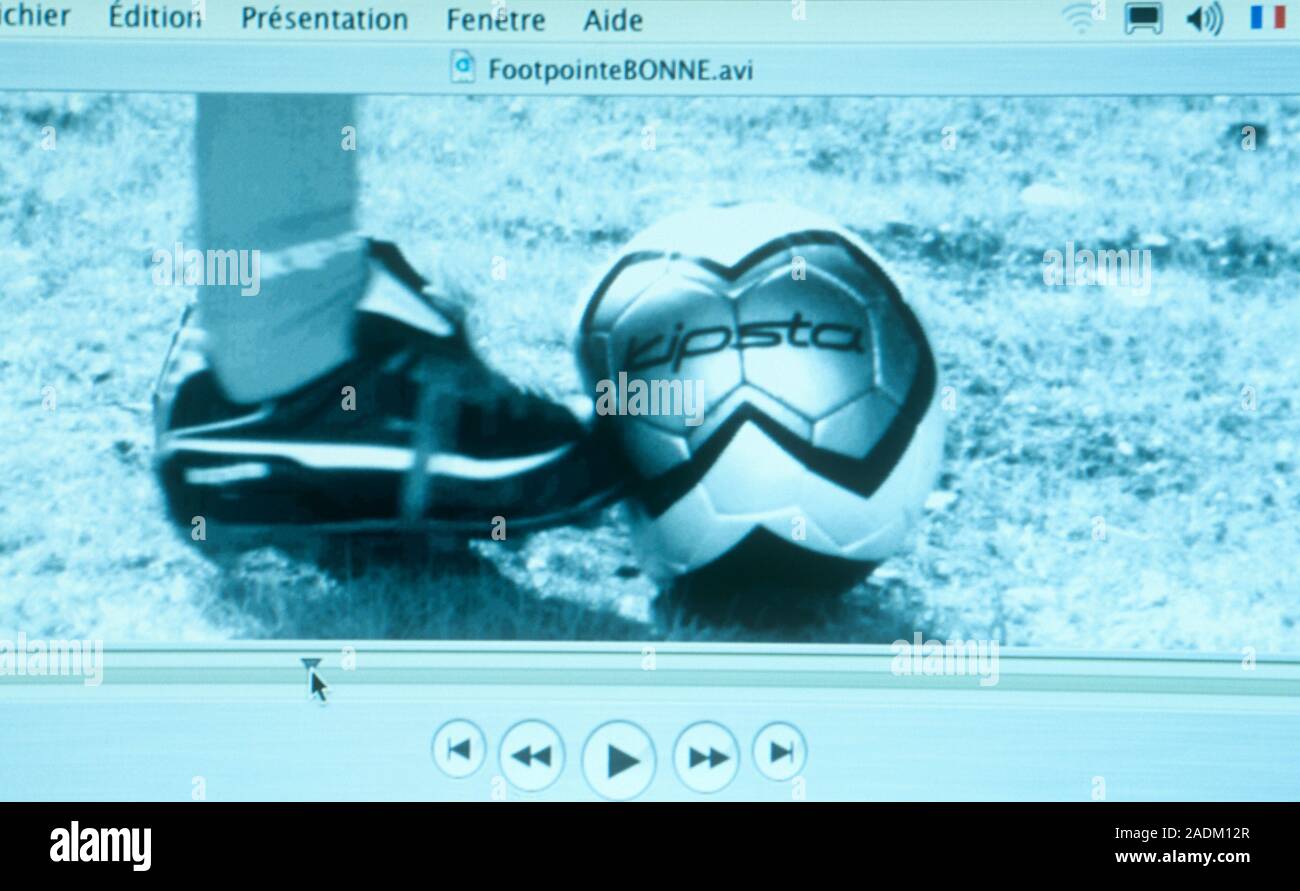Open the French flag input menu
Screen dimensions: 1300x891
[x=1267, y=17]
